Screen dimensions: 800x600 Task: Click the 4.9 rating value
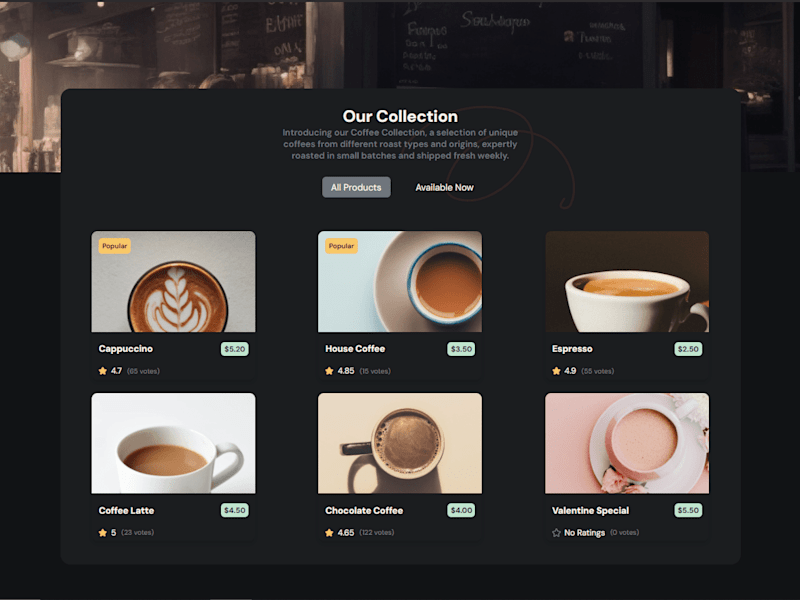click(570, 371)
